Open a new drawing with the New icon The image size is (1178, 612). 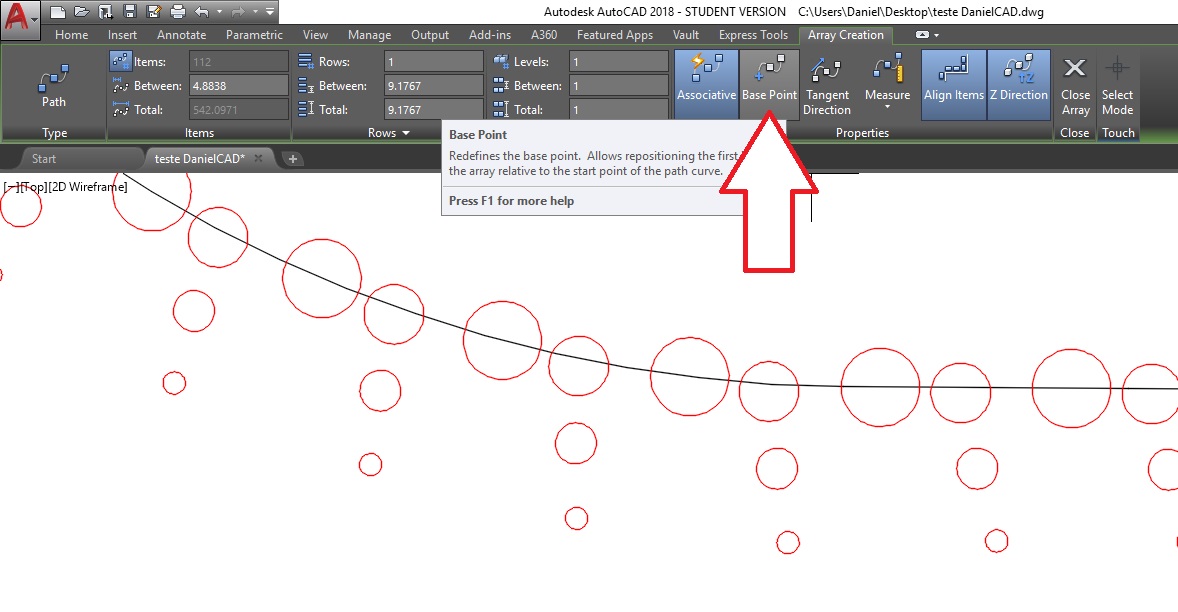57,11
